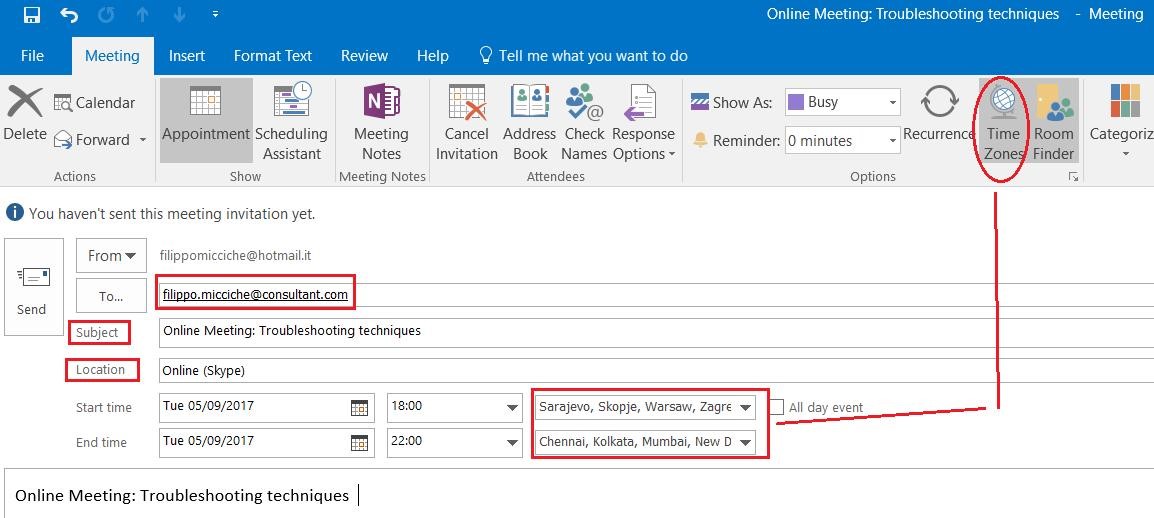Expand the Show As Busy dropdown
This screenshot has width=1154, height=518.
point(892,102)
